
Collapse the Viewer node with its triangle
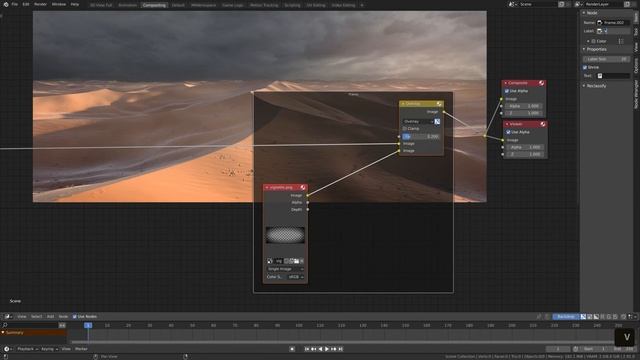[x=507, y=124]
